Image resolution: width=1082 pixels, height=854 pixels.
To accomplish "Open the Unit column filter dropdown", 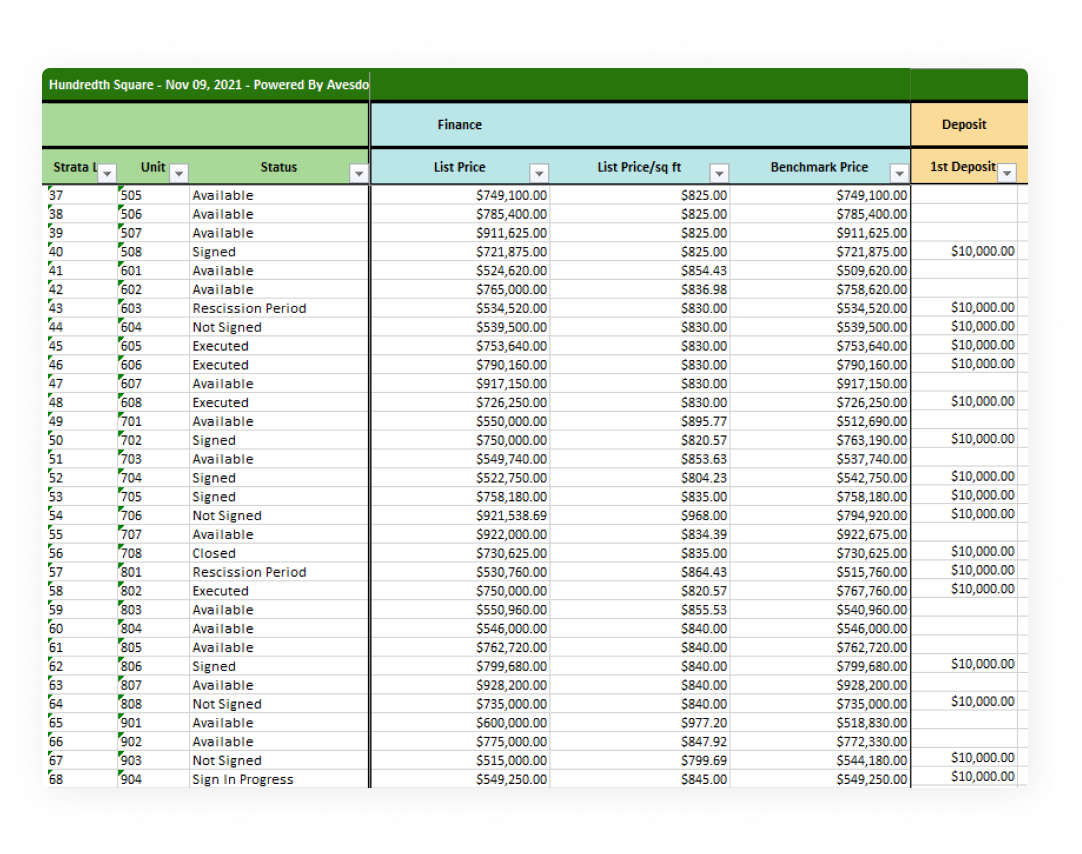I will coord(179,173).
